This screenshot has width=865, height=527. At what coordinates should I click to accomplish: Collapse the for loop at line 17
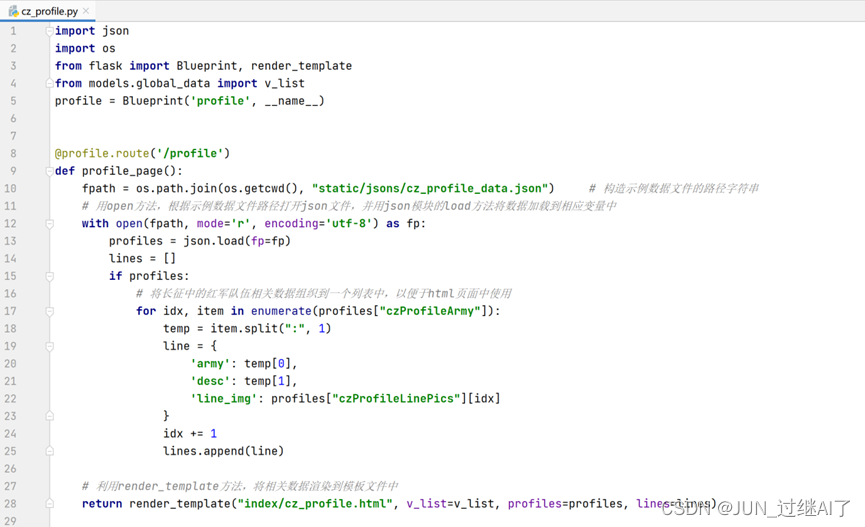(49, 311)
